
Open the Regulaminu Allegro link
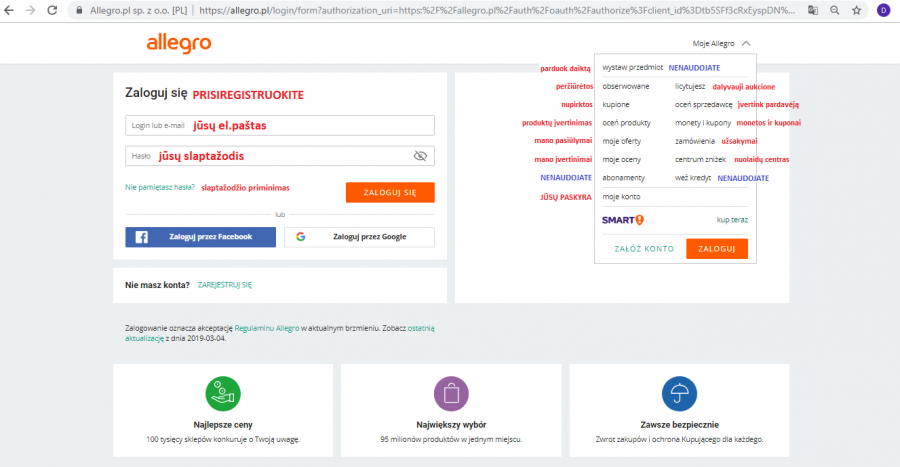[267, 328]
